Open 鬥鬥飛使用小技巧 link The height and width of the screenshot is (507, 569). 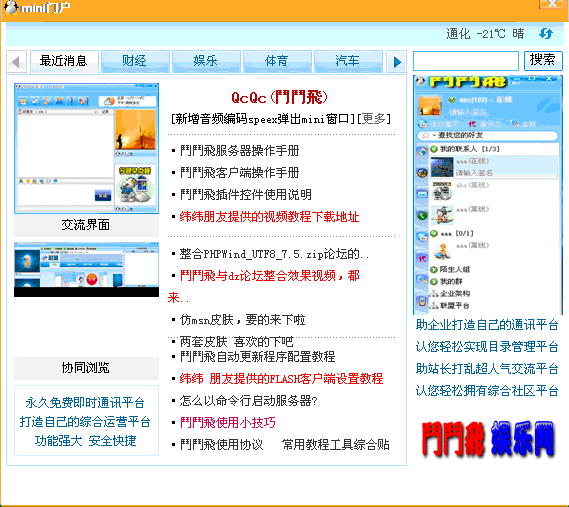coord(228,423)
